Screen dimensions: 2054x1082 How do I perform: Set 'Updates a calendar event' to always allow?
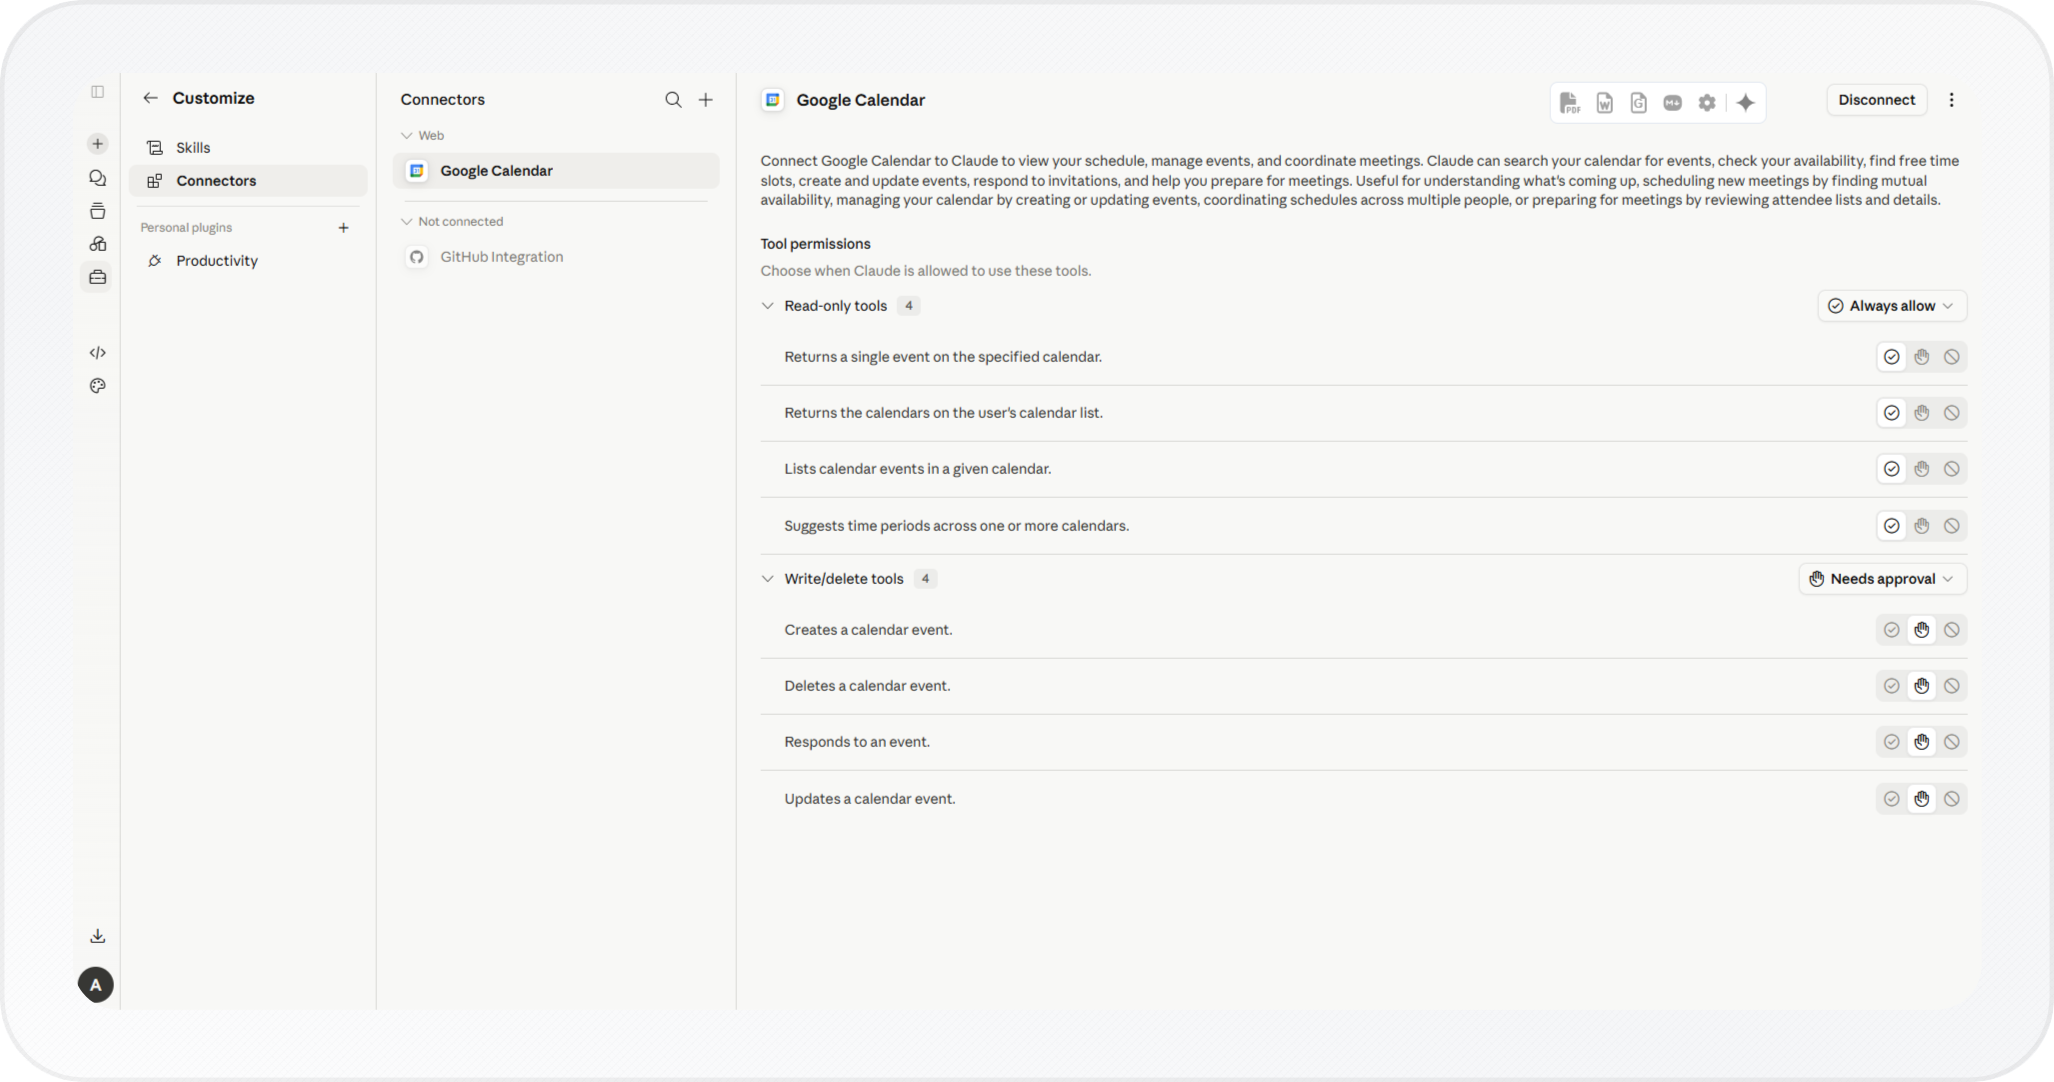coord(1891,799)
